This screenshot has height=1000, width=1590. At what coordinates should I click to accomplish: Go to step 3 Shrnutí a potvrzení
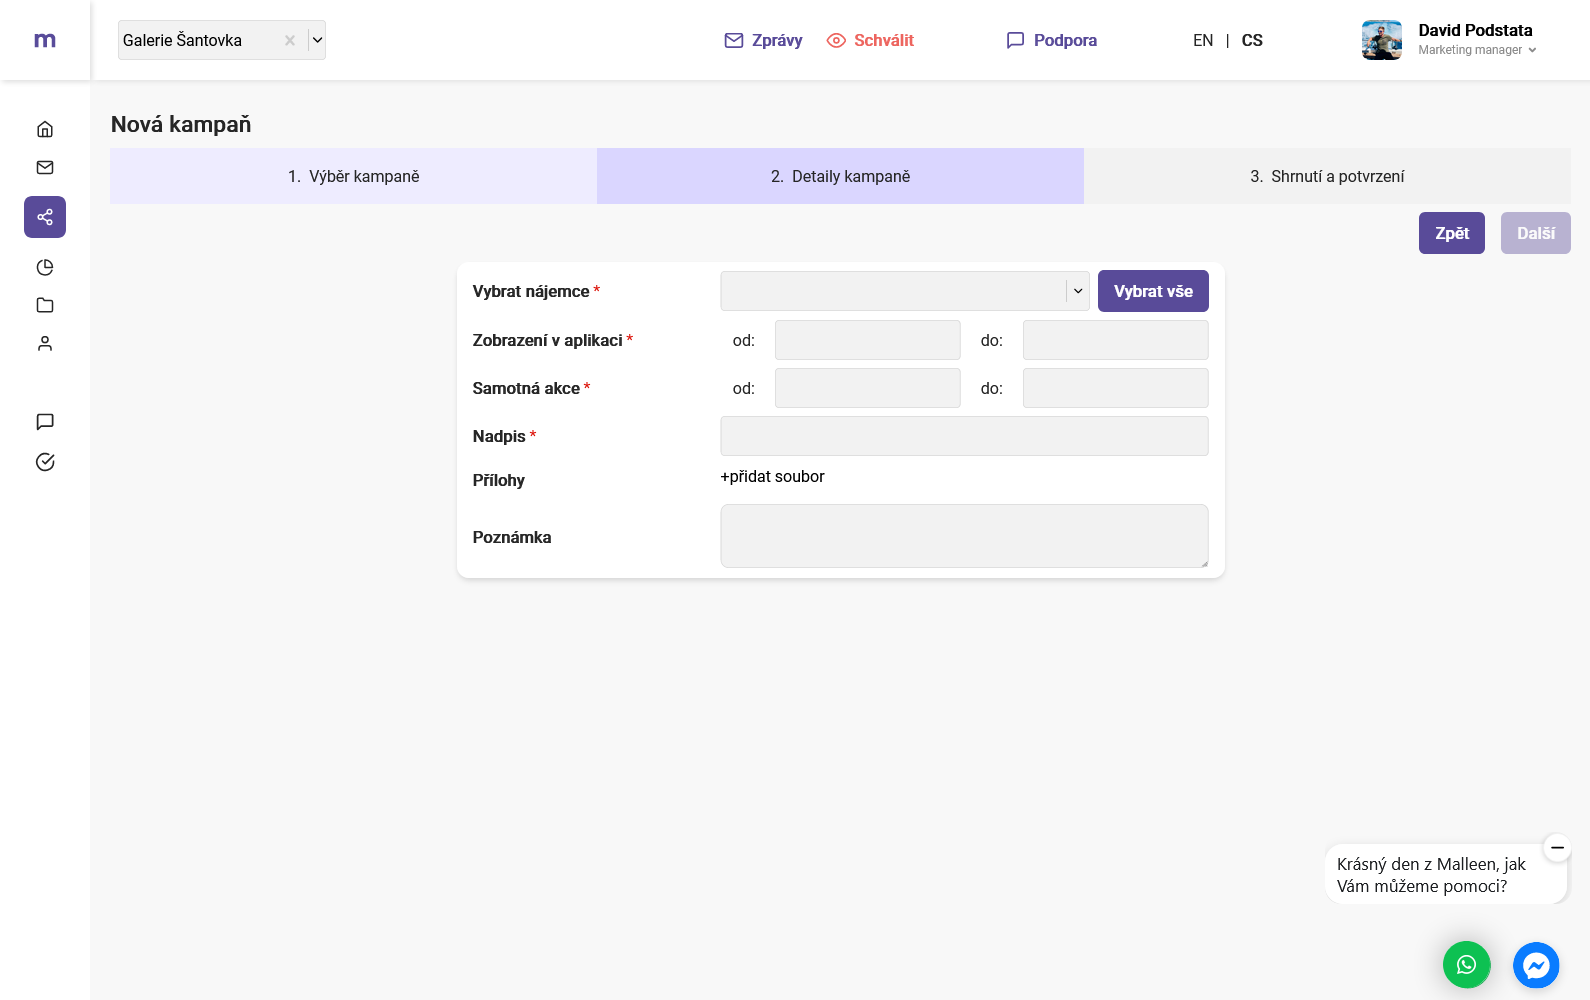point(1326,176)
